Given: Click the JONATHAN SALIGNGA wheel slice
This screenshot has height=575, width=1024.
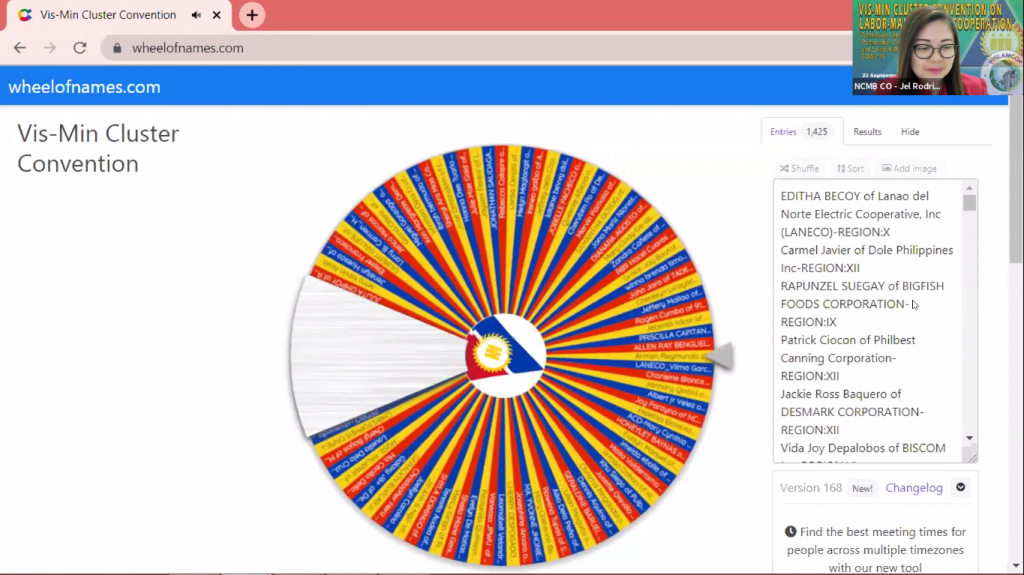Looking at the screenshot, I should (490, 189).
